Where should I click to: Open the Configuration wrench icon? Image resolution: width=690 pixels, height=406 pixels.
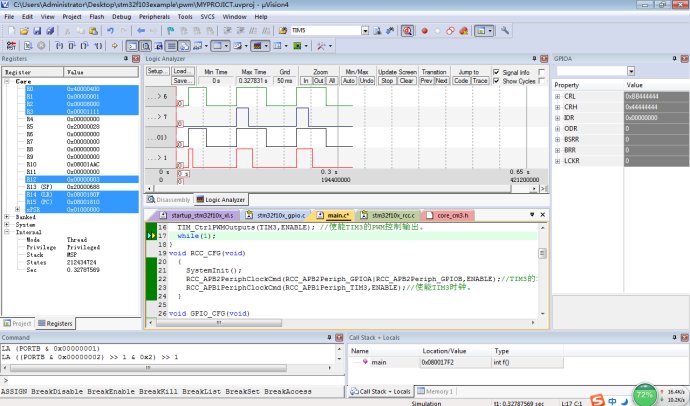(505, 31)
